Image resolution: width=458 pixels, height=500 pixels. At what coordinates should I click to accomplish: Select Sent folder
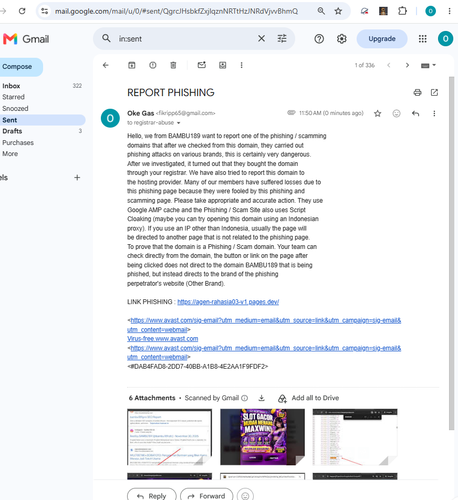pos(42,120)
